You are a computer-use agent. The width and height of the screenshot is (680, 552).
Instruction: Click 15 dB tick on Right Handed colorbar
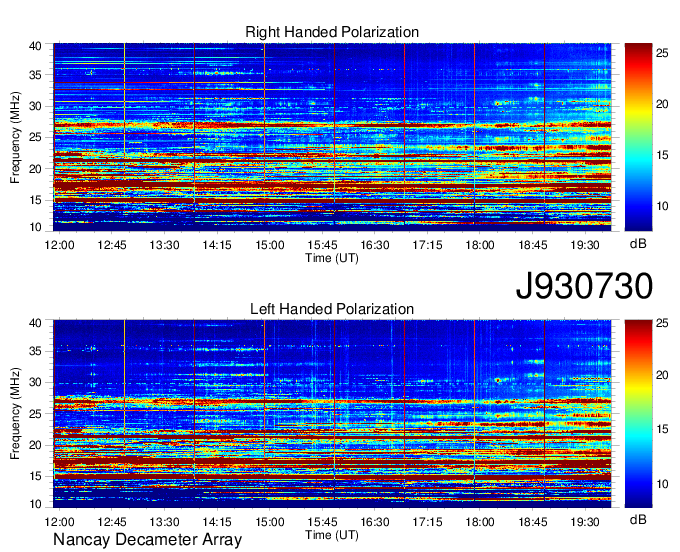pyautogui.click(x=662, y=155)
